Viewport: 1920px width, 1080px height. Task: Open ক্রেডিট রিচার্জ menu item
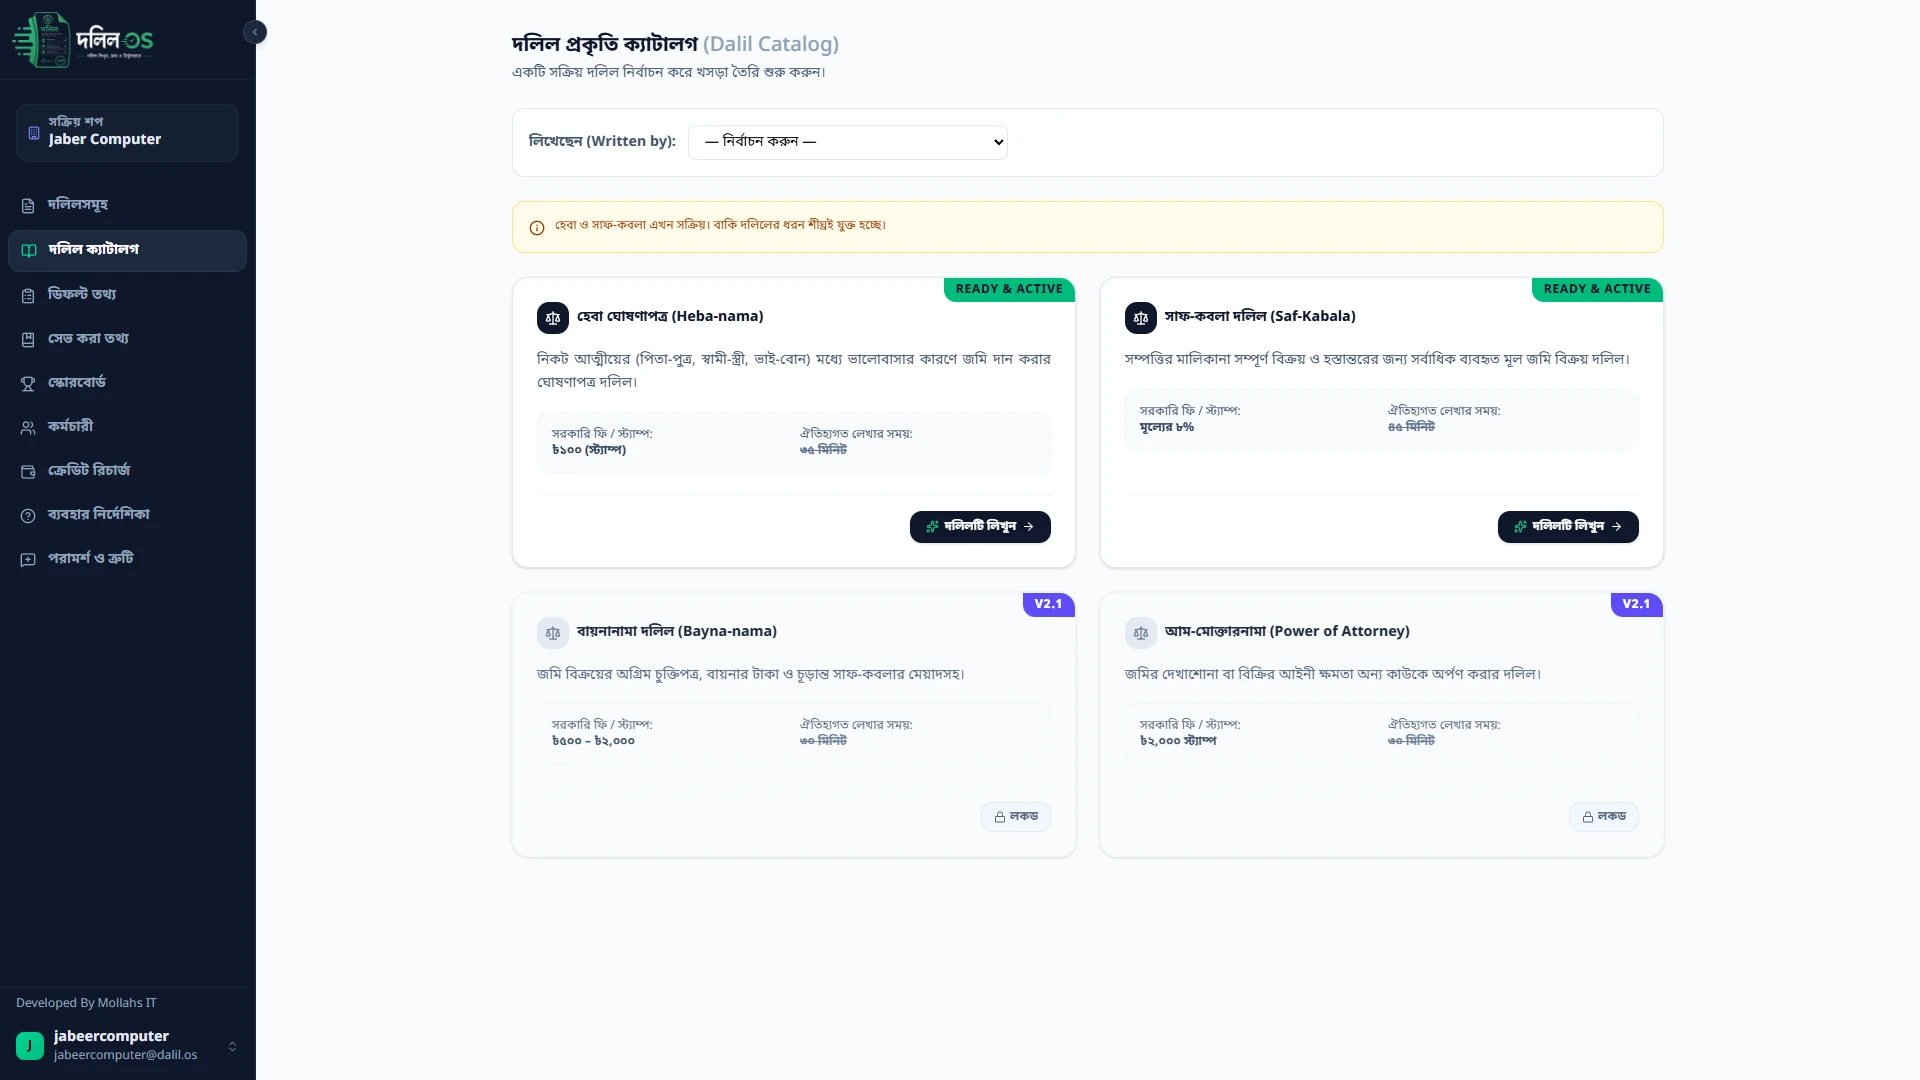point(127,471)
